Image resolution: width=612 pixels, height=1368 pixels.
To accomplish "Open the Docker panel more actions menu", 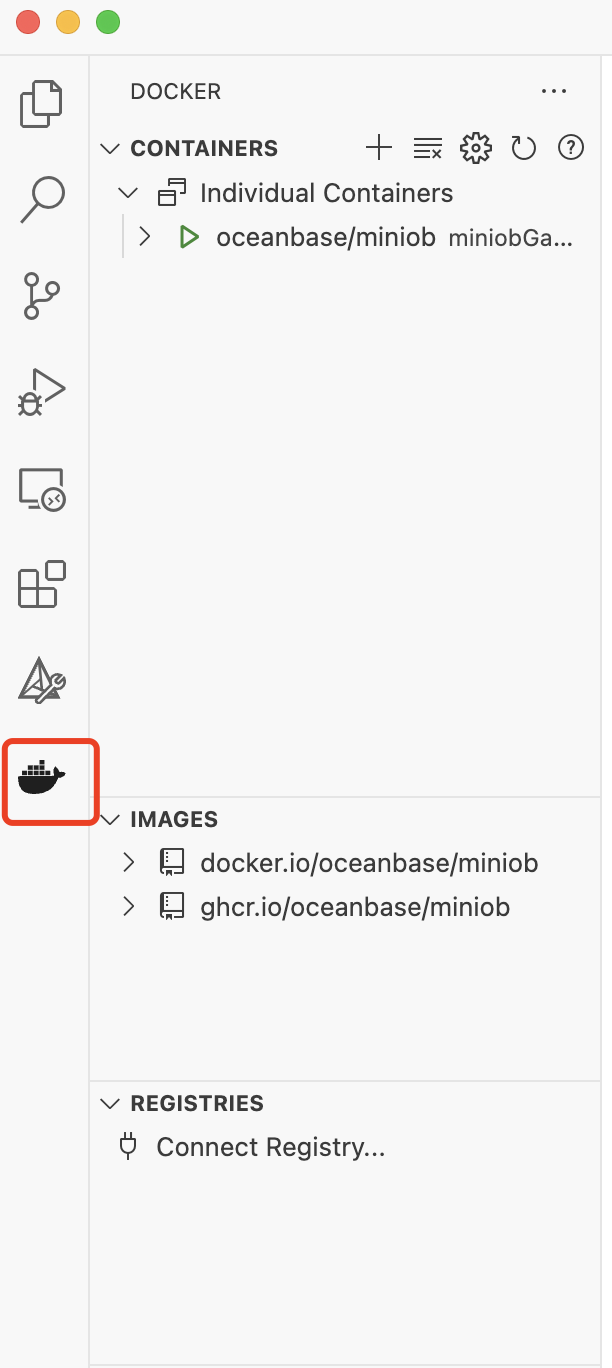I will pyautogui.click(x=554, y=91).
